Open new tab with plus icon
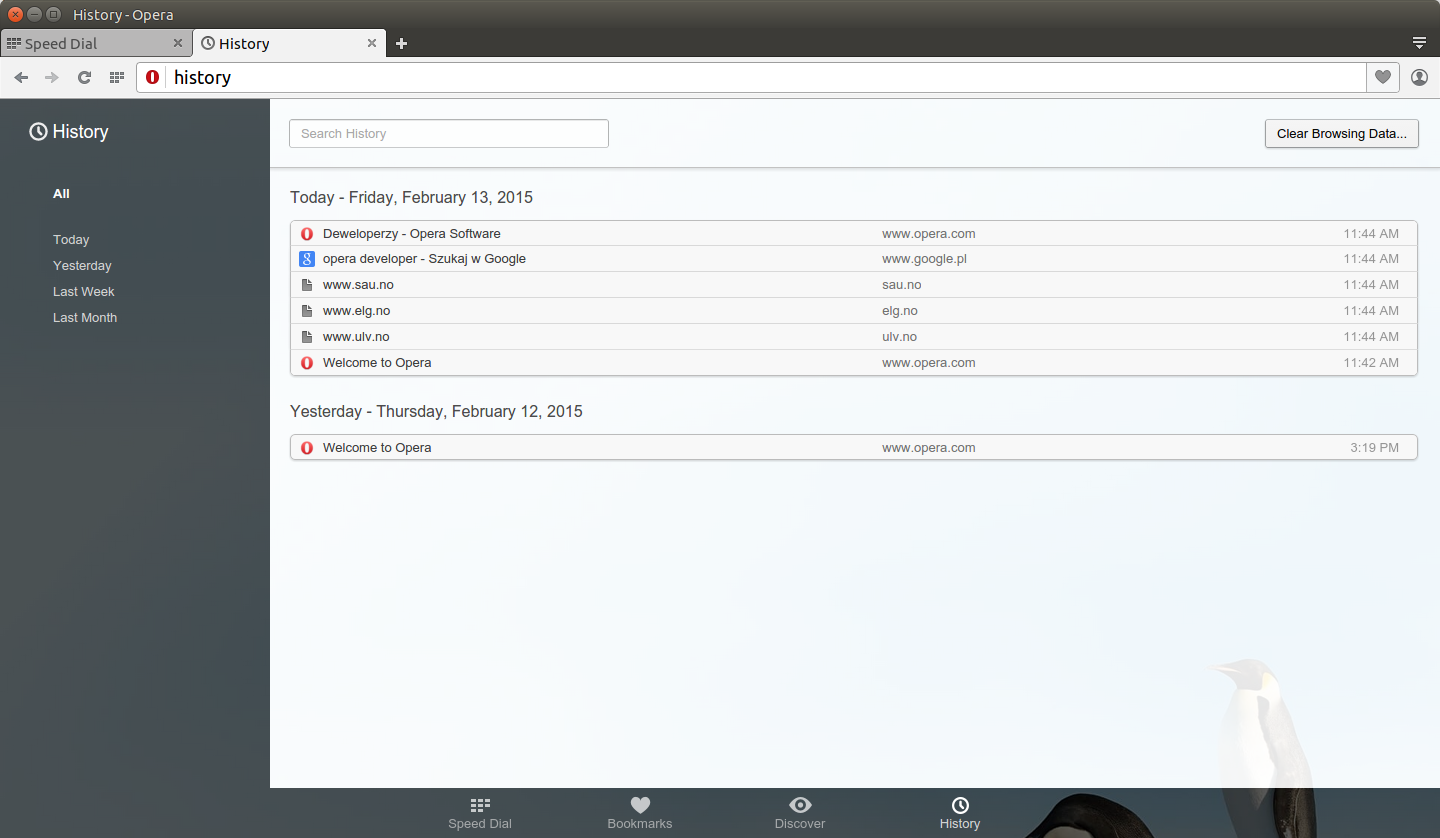 (x=401, y=43)
